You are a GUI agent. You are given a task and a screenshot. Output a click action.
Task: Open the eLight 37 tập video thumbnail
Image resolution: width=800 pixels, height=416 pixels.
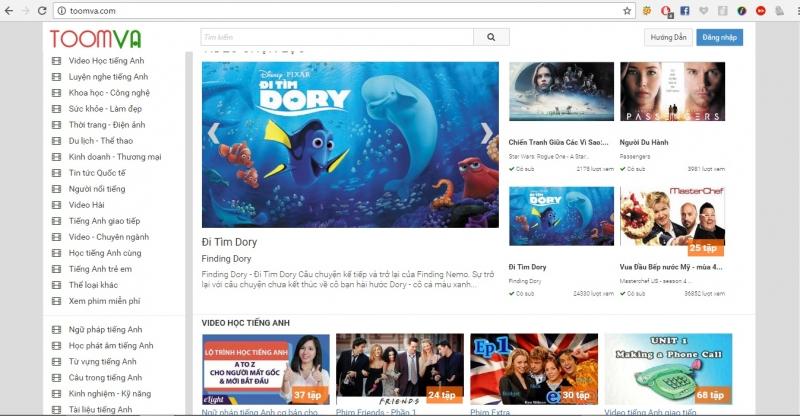click(x=266, y=369)
